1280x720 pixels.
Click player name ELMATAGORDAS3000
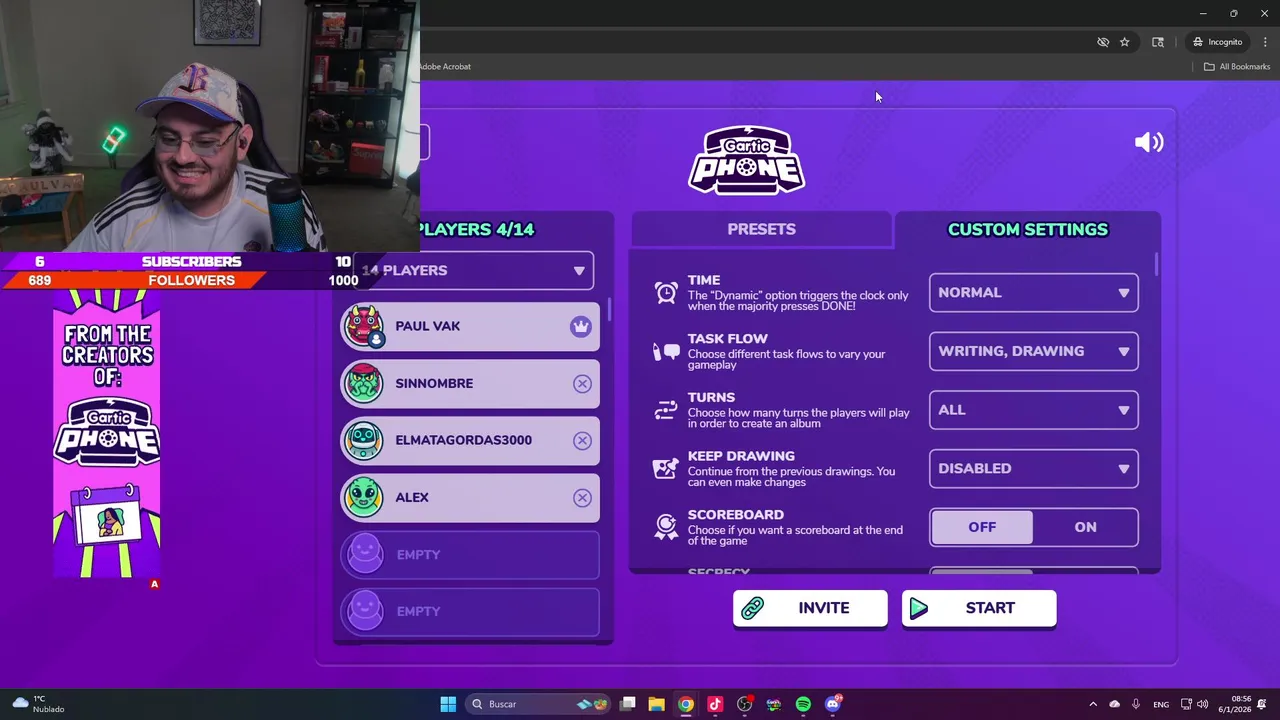463,440
